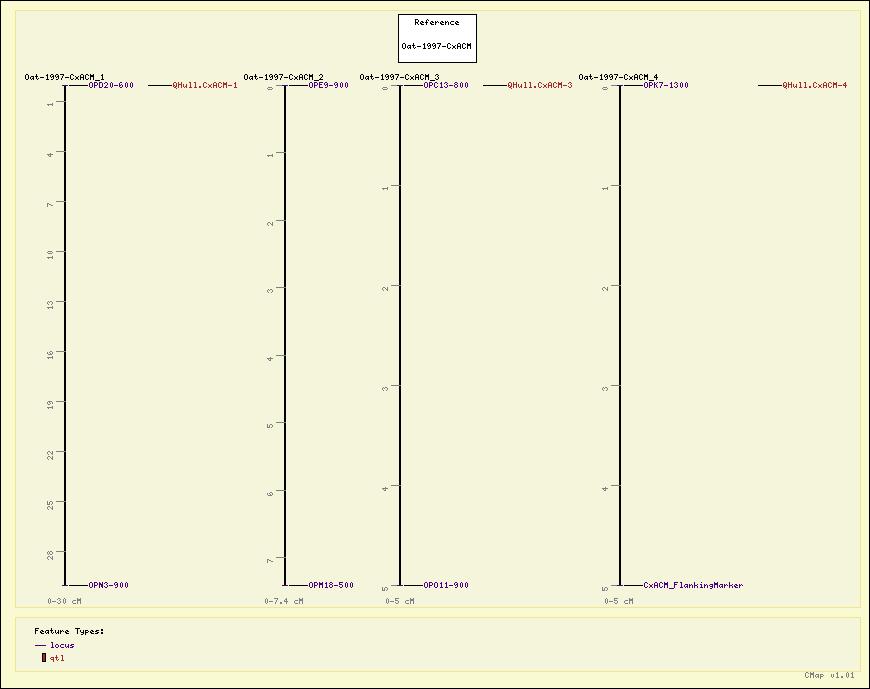
Task: Click the Oat-1997-CxACM_2 map title
Action: click(x=283, y=77)
